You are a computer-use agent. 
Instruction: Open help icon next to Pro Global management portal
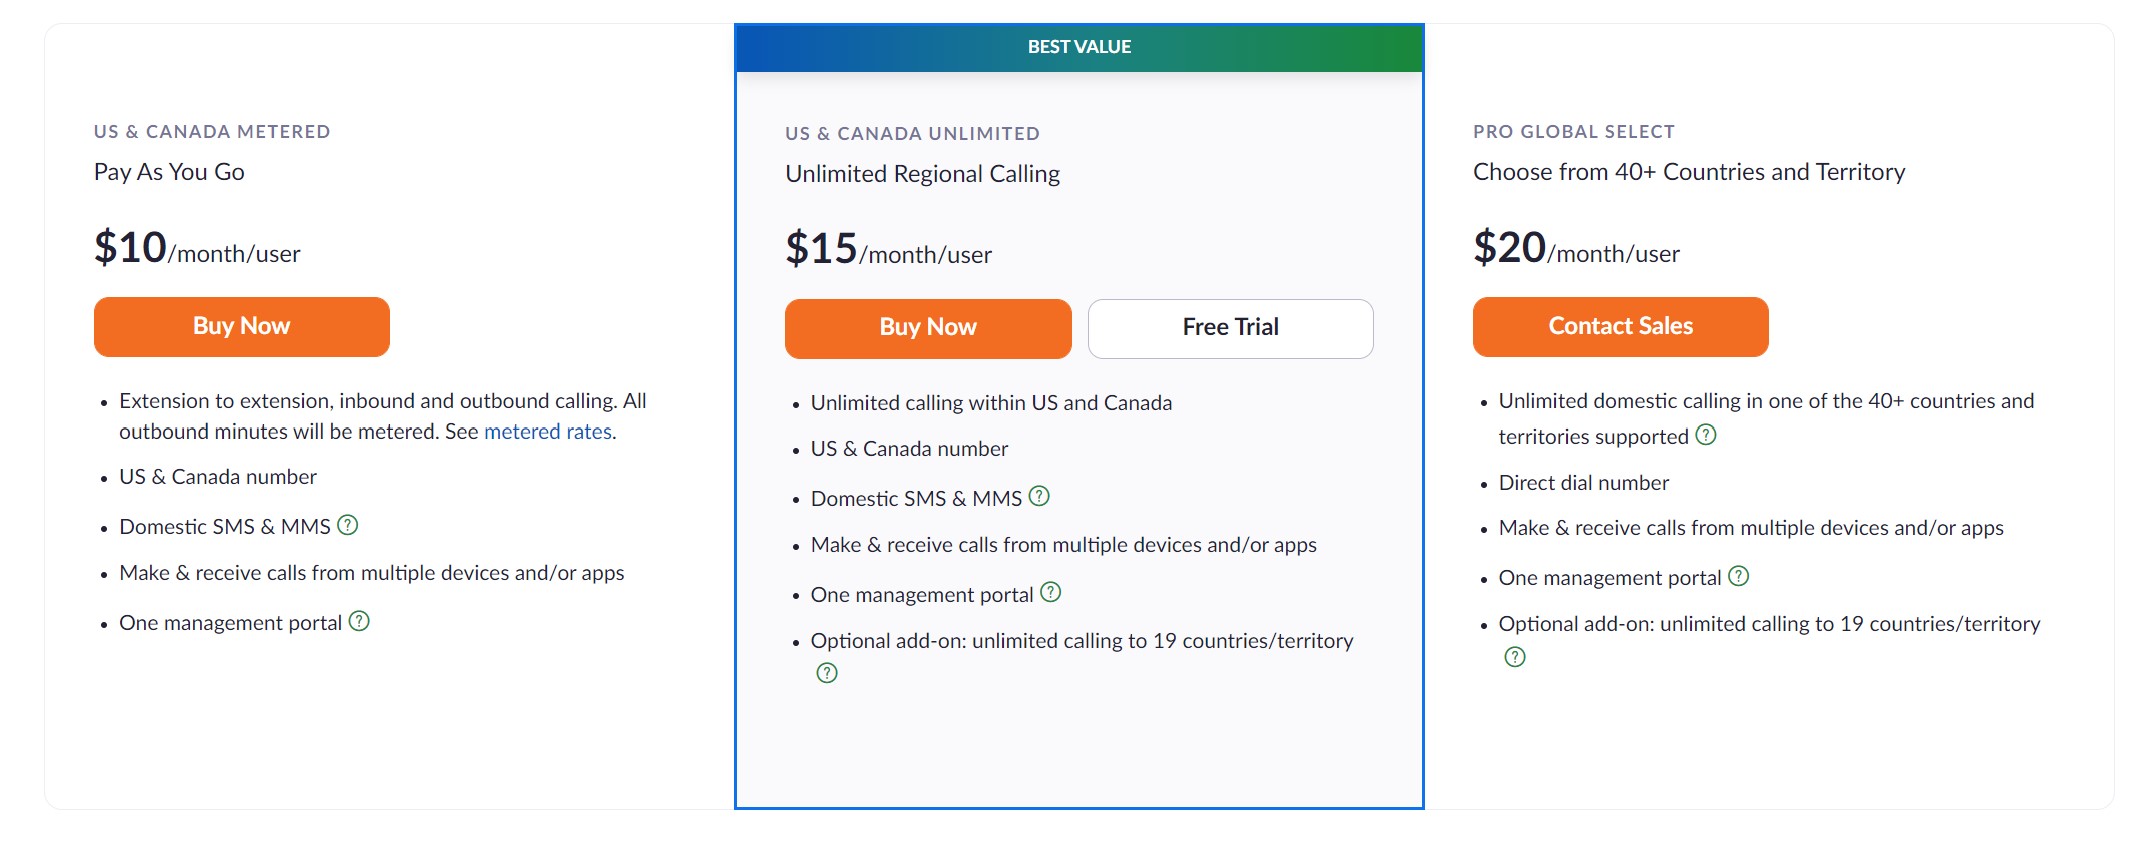(1739, 576)
